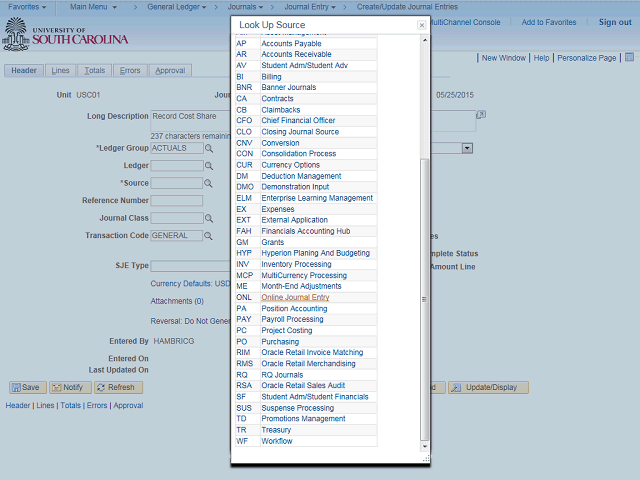Click Personalize Page link

pyautogui.click(x=587, y=58)
